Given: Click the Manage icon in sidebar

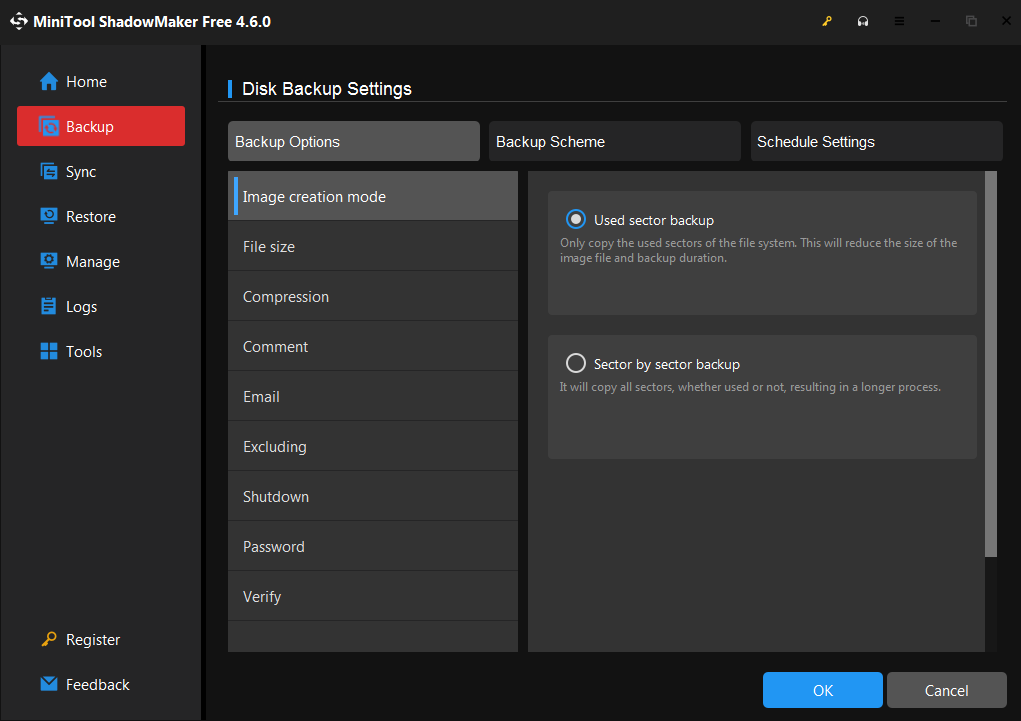Looking at the screenshot, I should click(49, 261).
